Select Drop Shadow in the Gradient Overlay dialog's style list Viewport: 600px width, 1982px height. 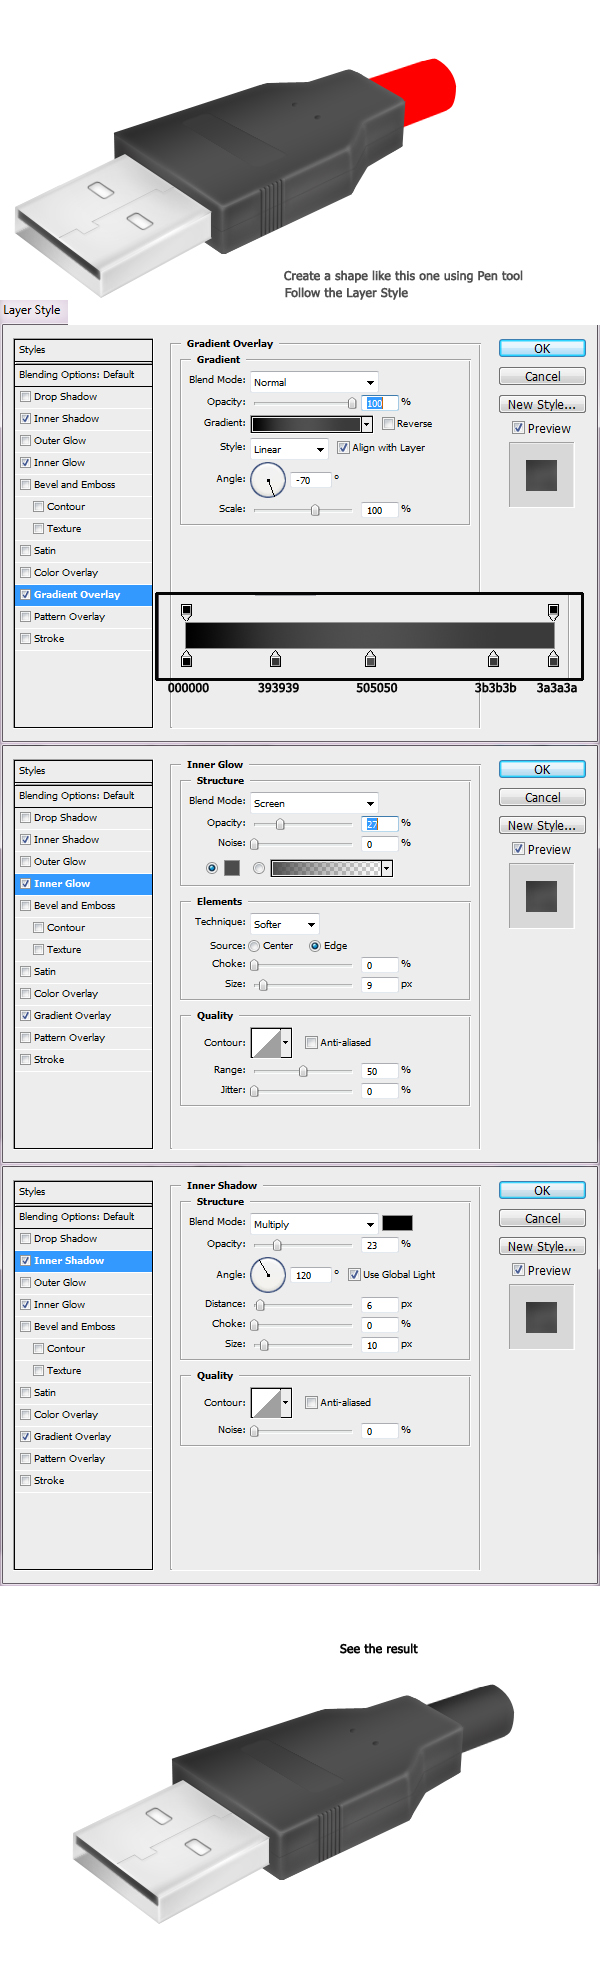click(x=65, y=397)
